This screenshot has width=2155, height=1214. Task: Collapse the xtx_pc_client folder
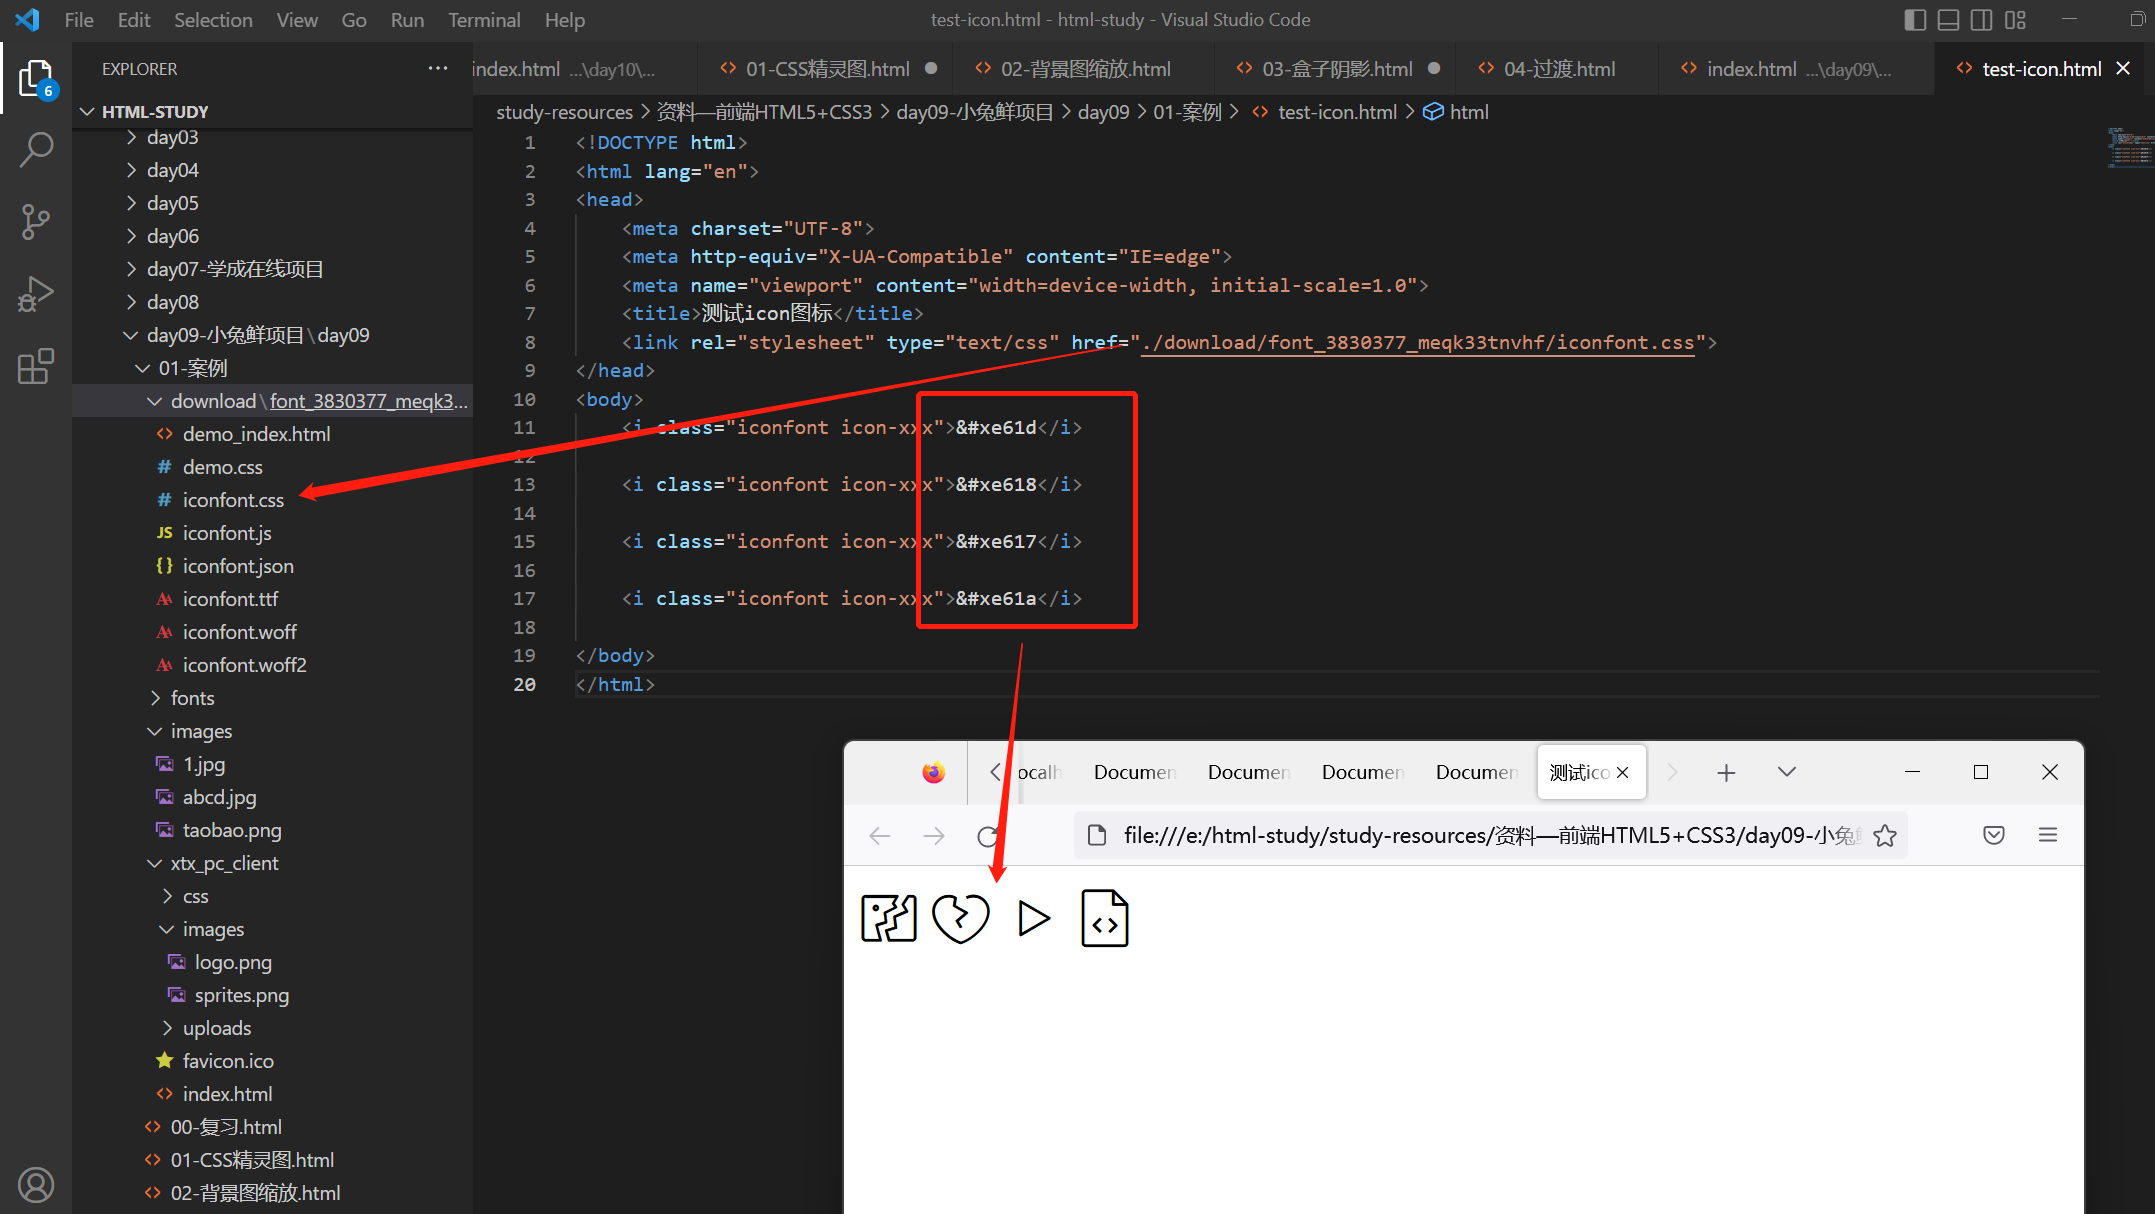point(224,863)
